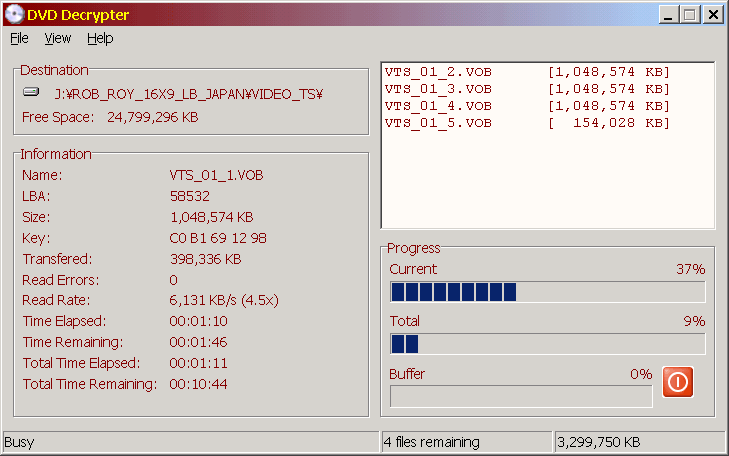Viewport: 729px width, 456px height.
Task: Click the 3,299,750 KB status panel
Action: [638, 442]
